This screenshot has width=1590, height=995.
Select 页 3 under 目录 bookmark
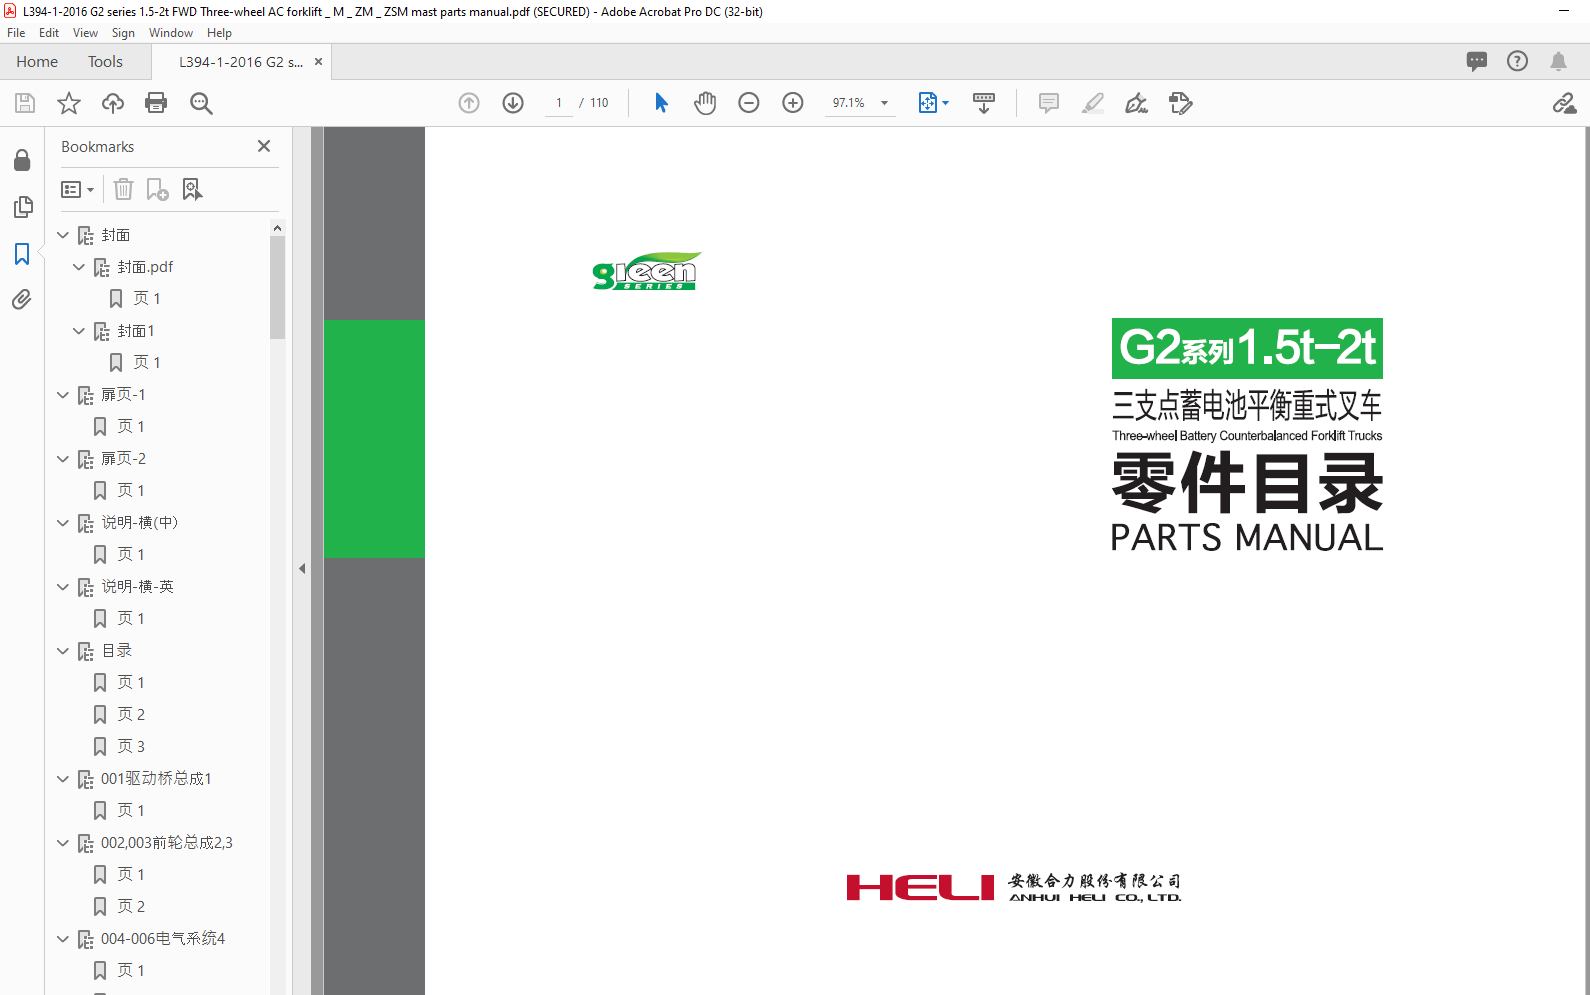[131, 746]
